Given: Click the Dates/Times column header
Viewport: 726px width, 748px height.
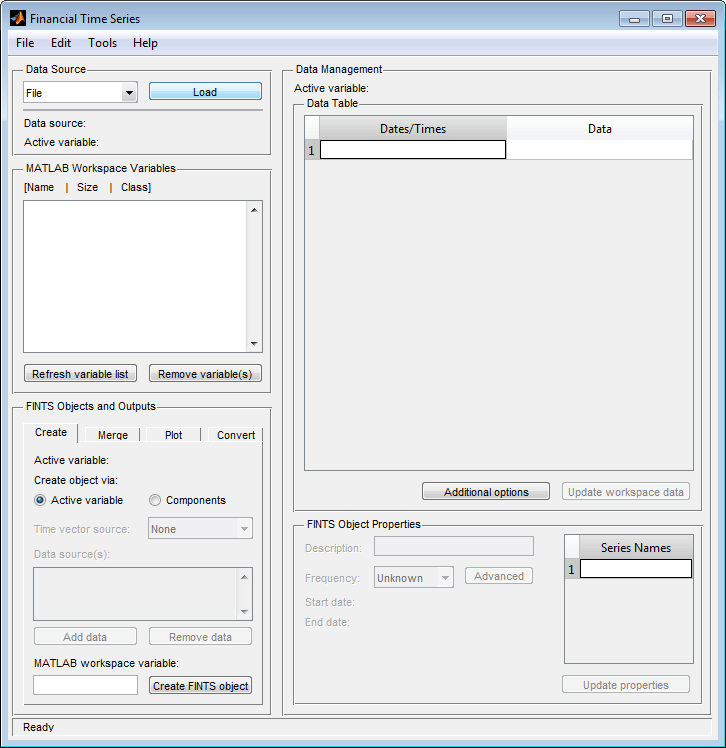Looking at the screenshot, I should [413, 129].
